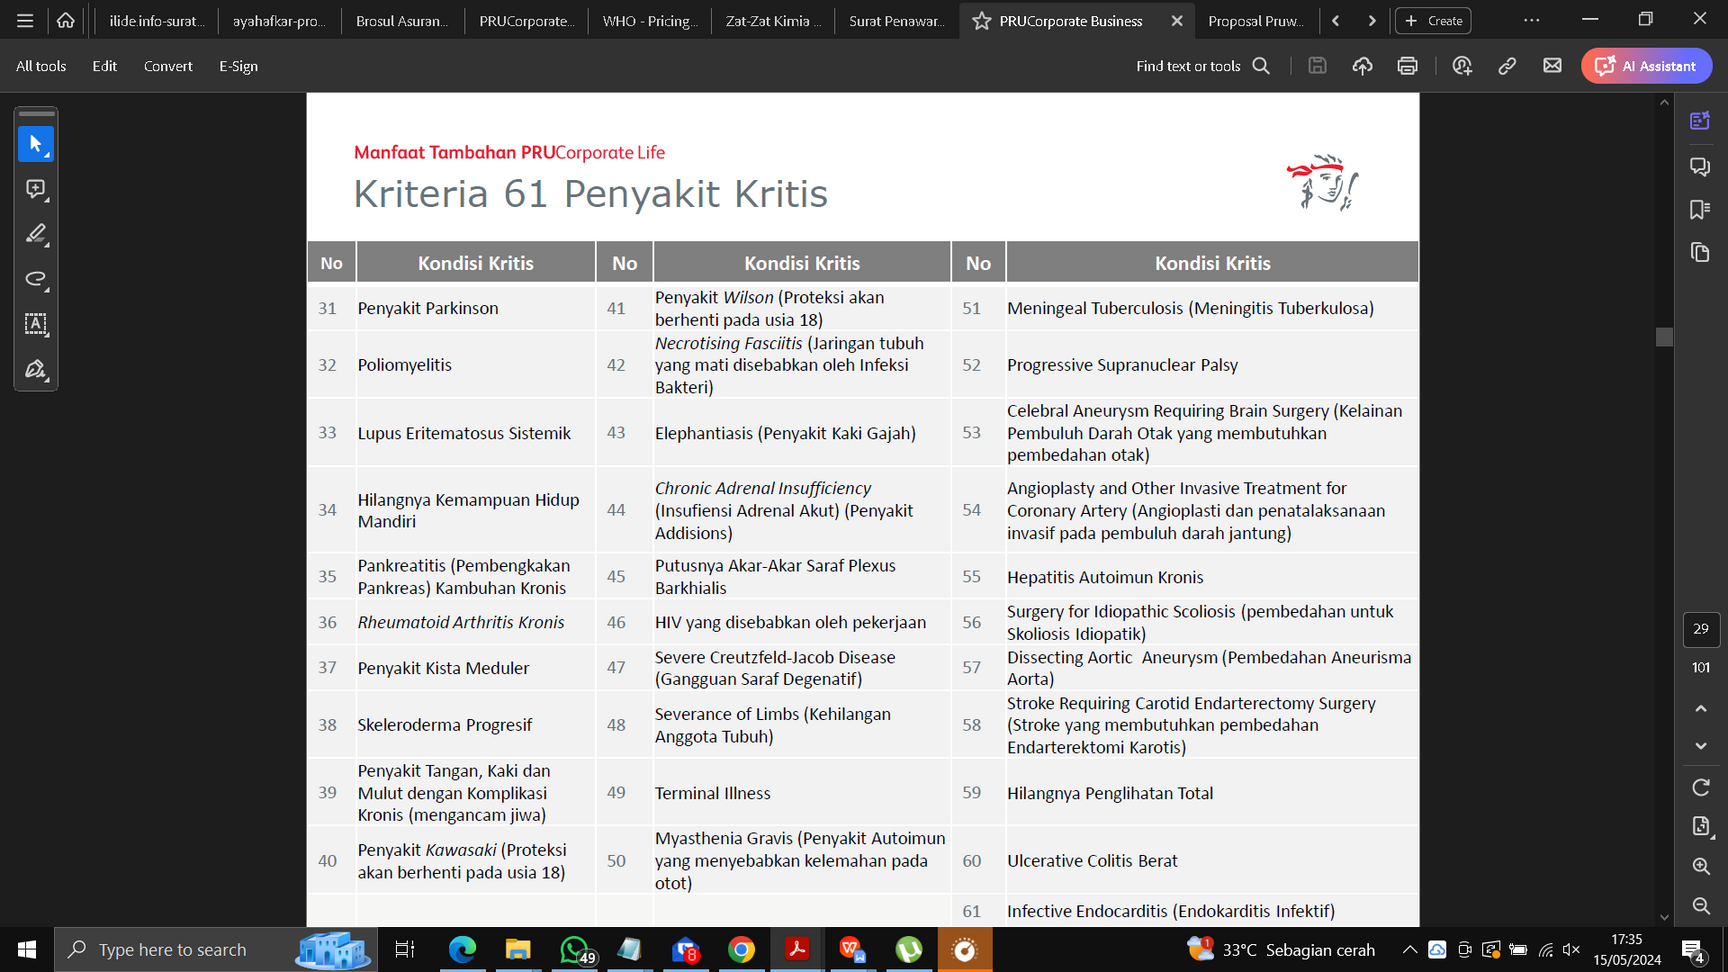The height and width of the screenshot is (972, 1728).
Task: Select the fill and sign tool
Action: (x=36, y=369)
